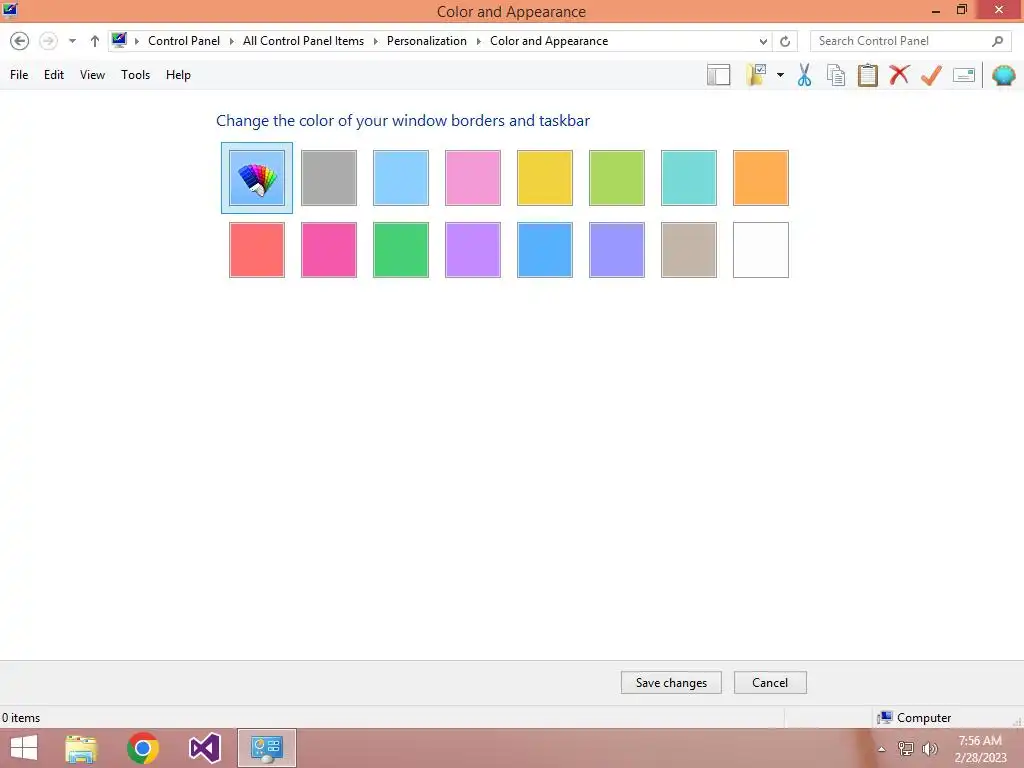1024x768 pixels.
Task: Click the Copy toolbar icon
Action: click(x=836, y=75)
